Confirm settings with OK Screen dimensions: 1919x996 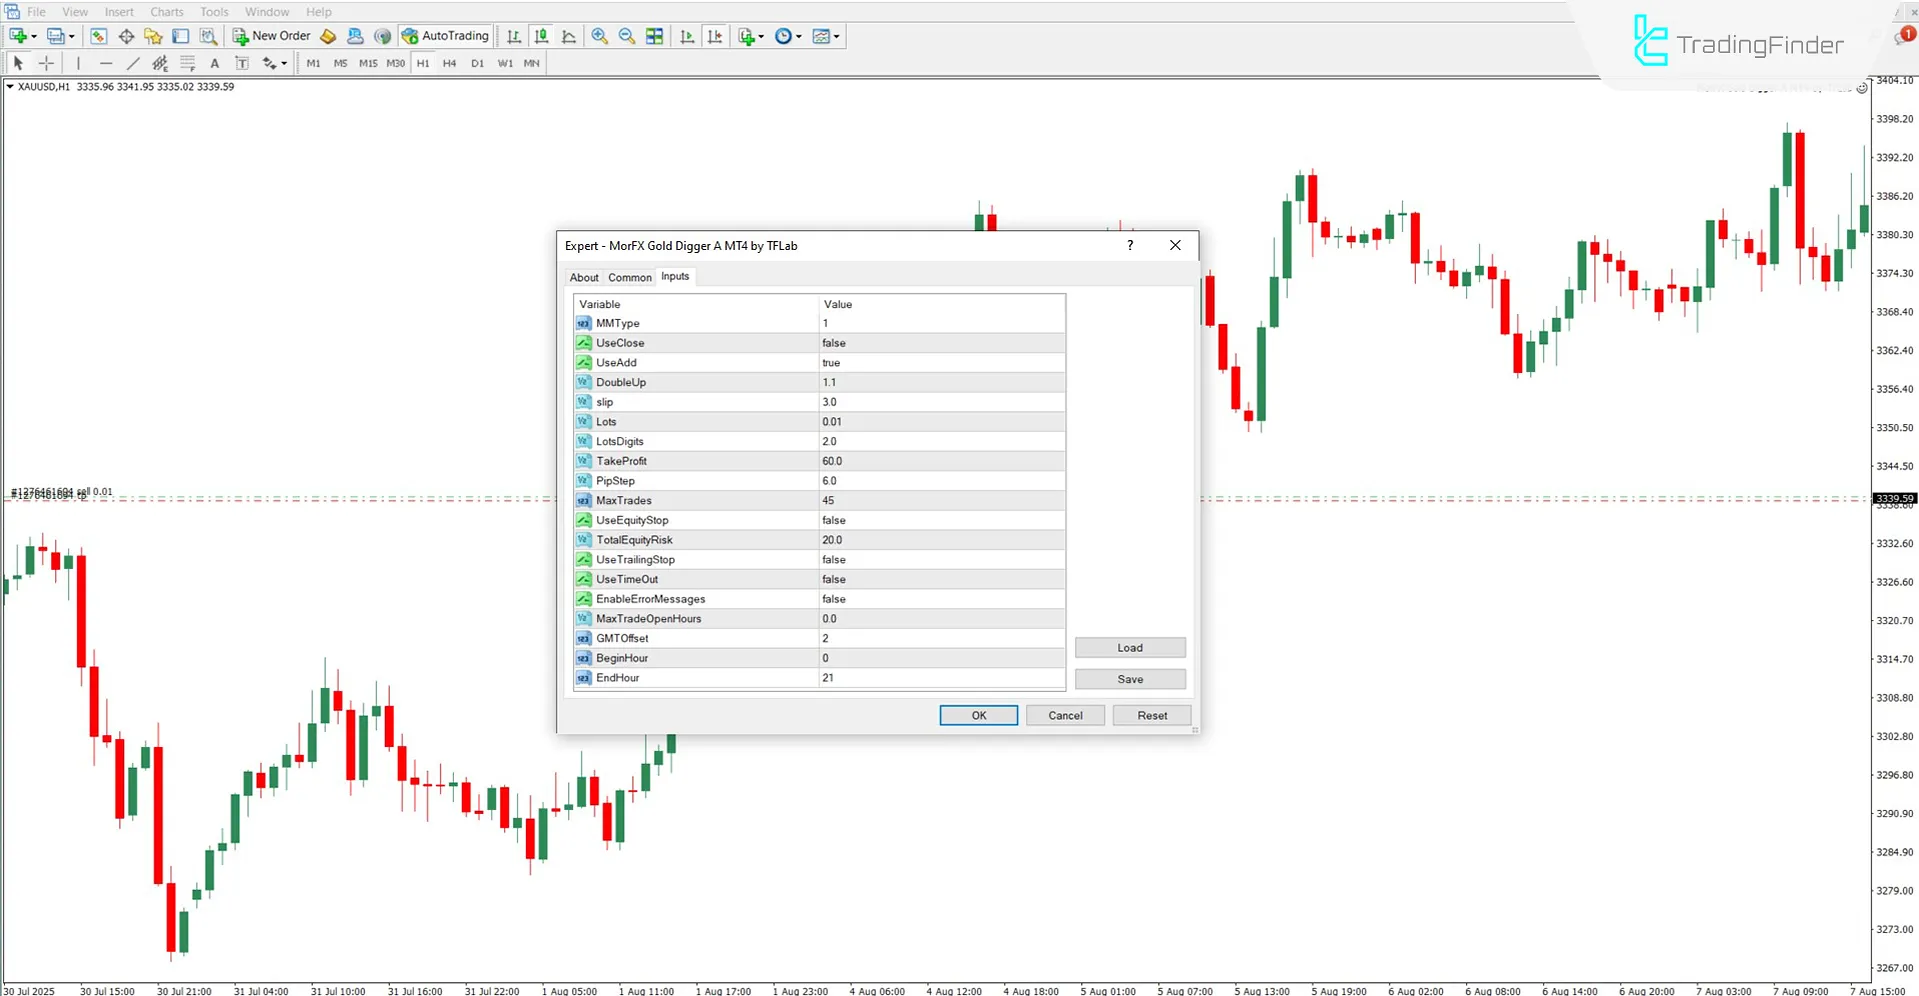(x=977, y=715)
